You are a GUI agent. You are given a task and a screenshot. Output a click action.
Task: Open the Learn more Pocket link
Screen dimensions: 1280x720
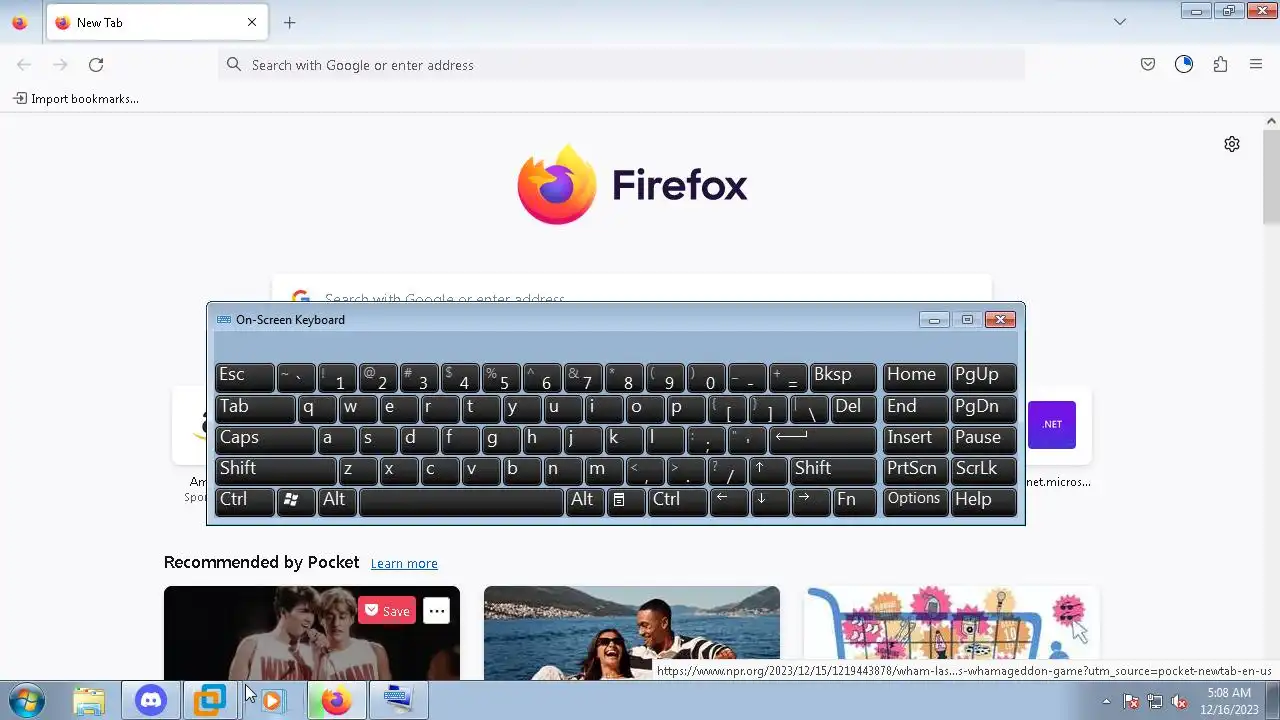tap(404, 564)
